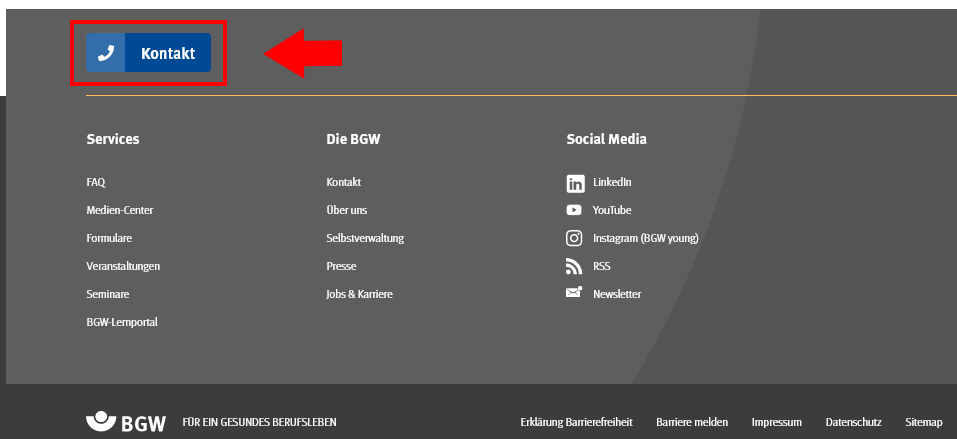Click the Die BGW heading
The width and height of the screenshot is (957, 439).
coord(353,139)
